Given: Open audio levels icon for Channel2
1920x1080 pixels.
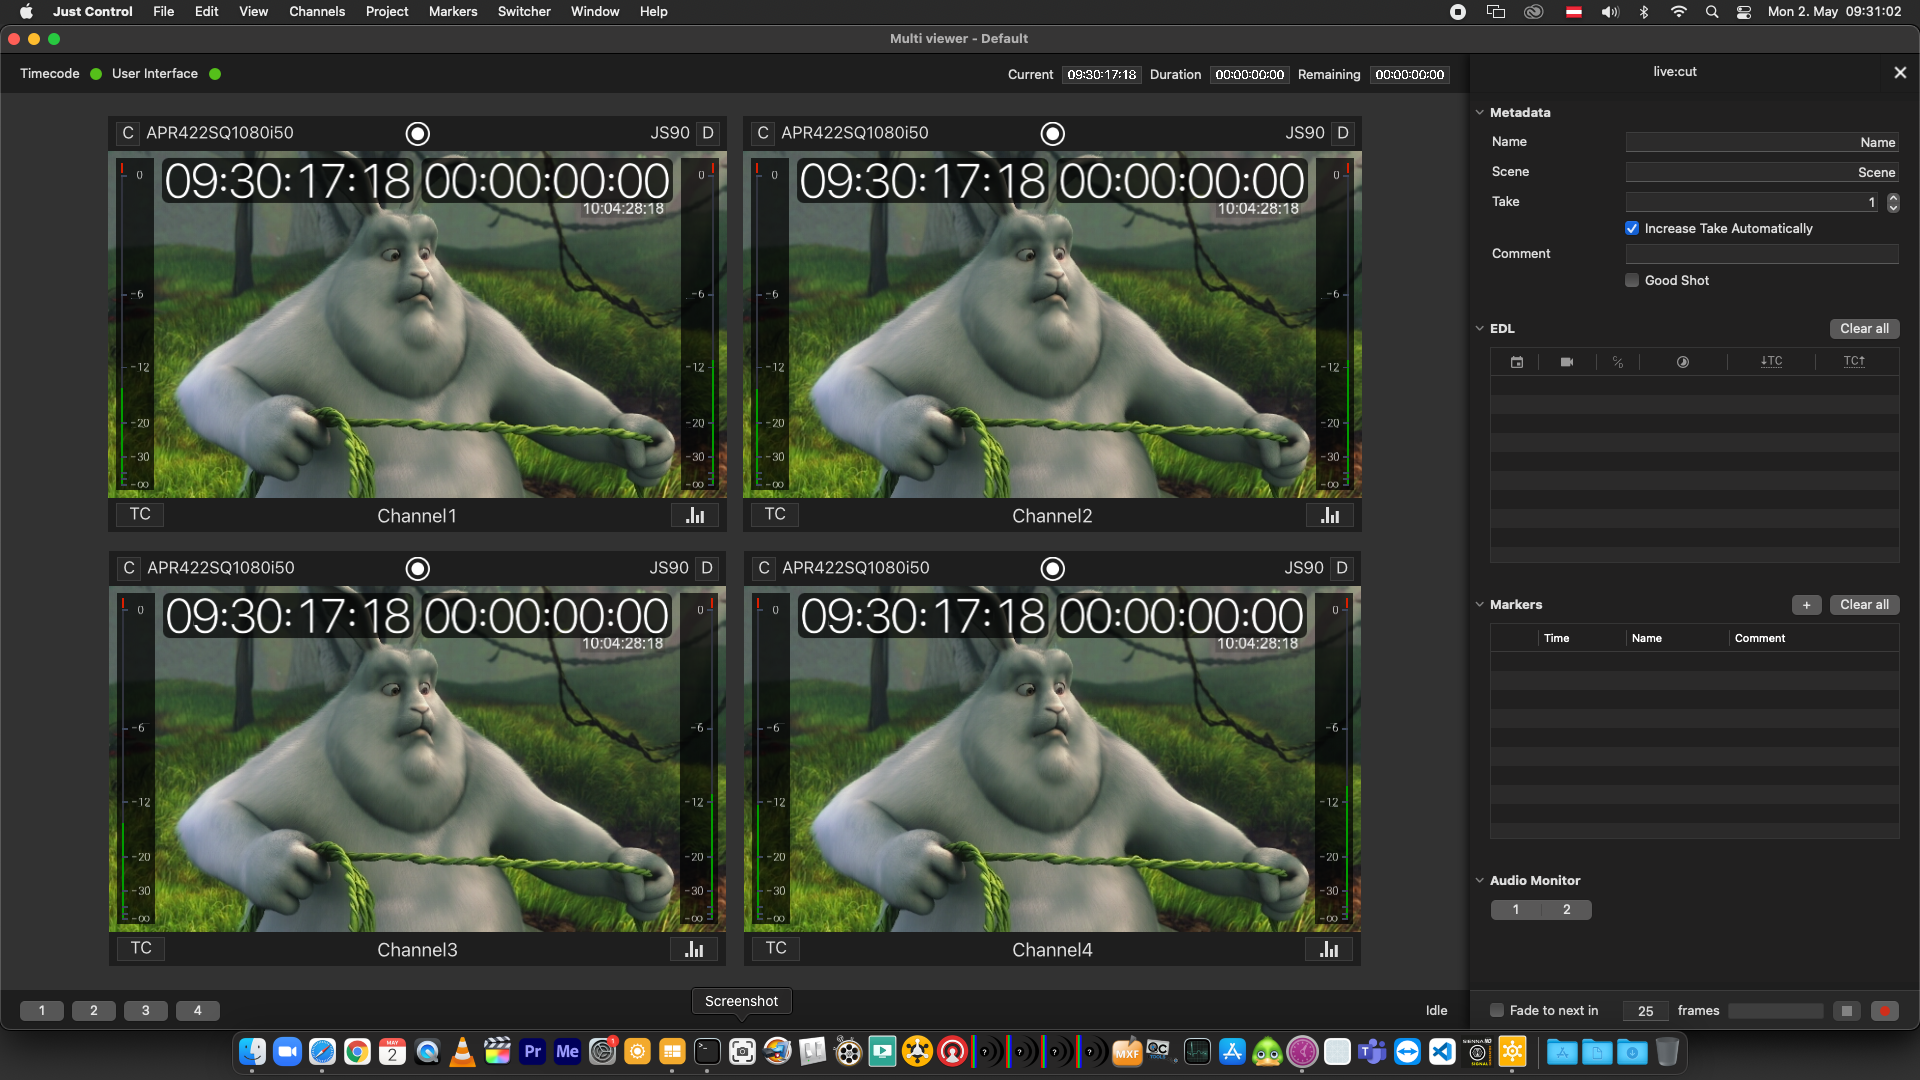Looking at the screenshot, I should pos(1330,515).
